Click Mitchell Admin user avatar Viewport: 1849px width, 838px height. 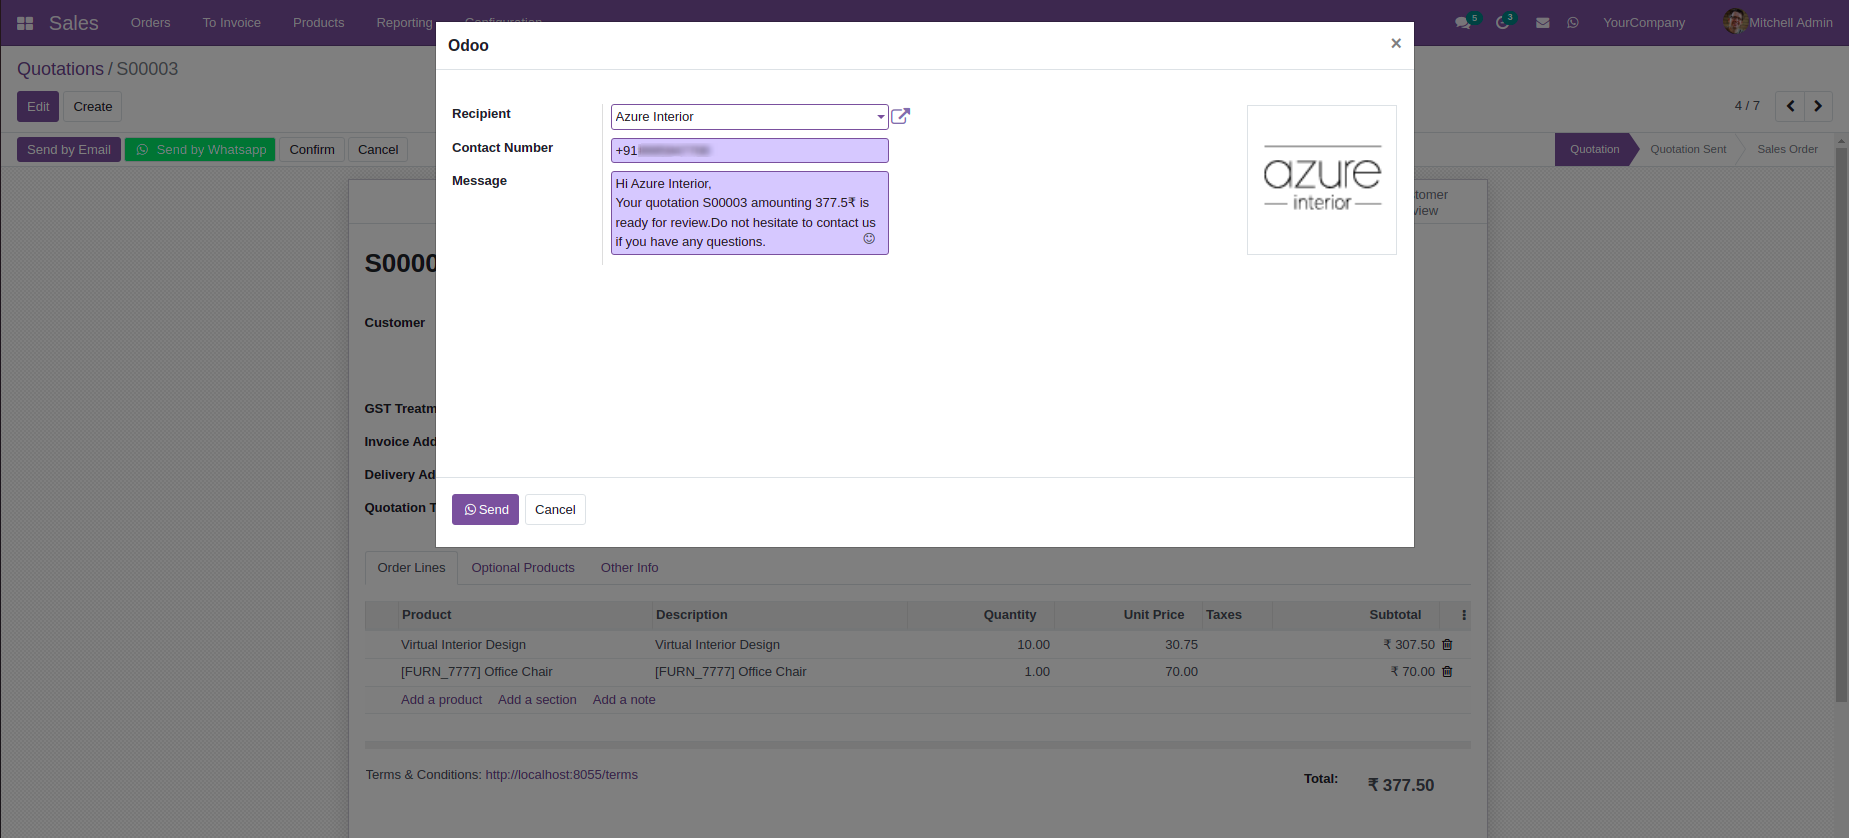(1735, 21)
